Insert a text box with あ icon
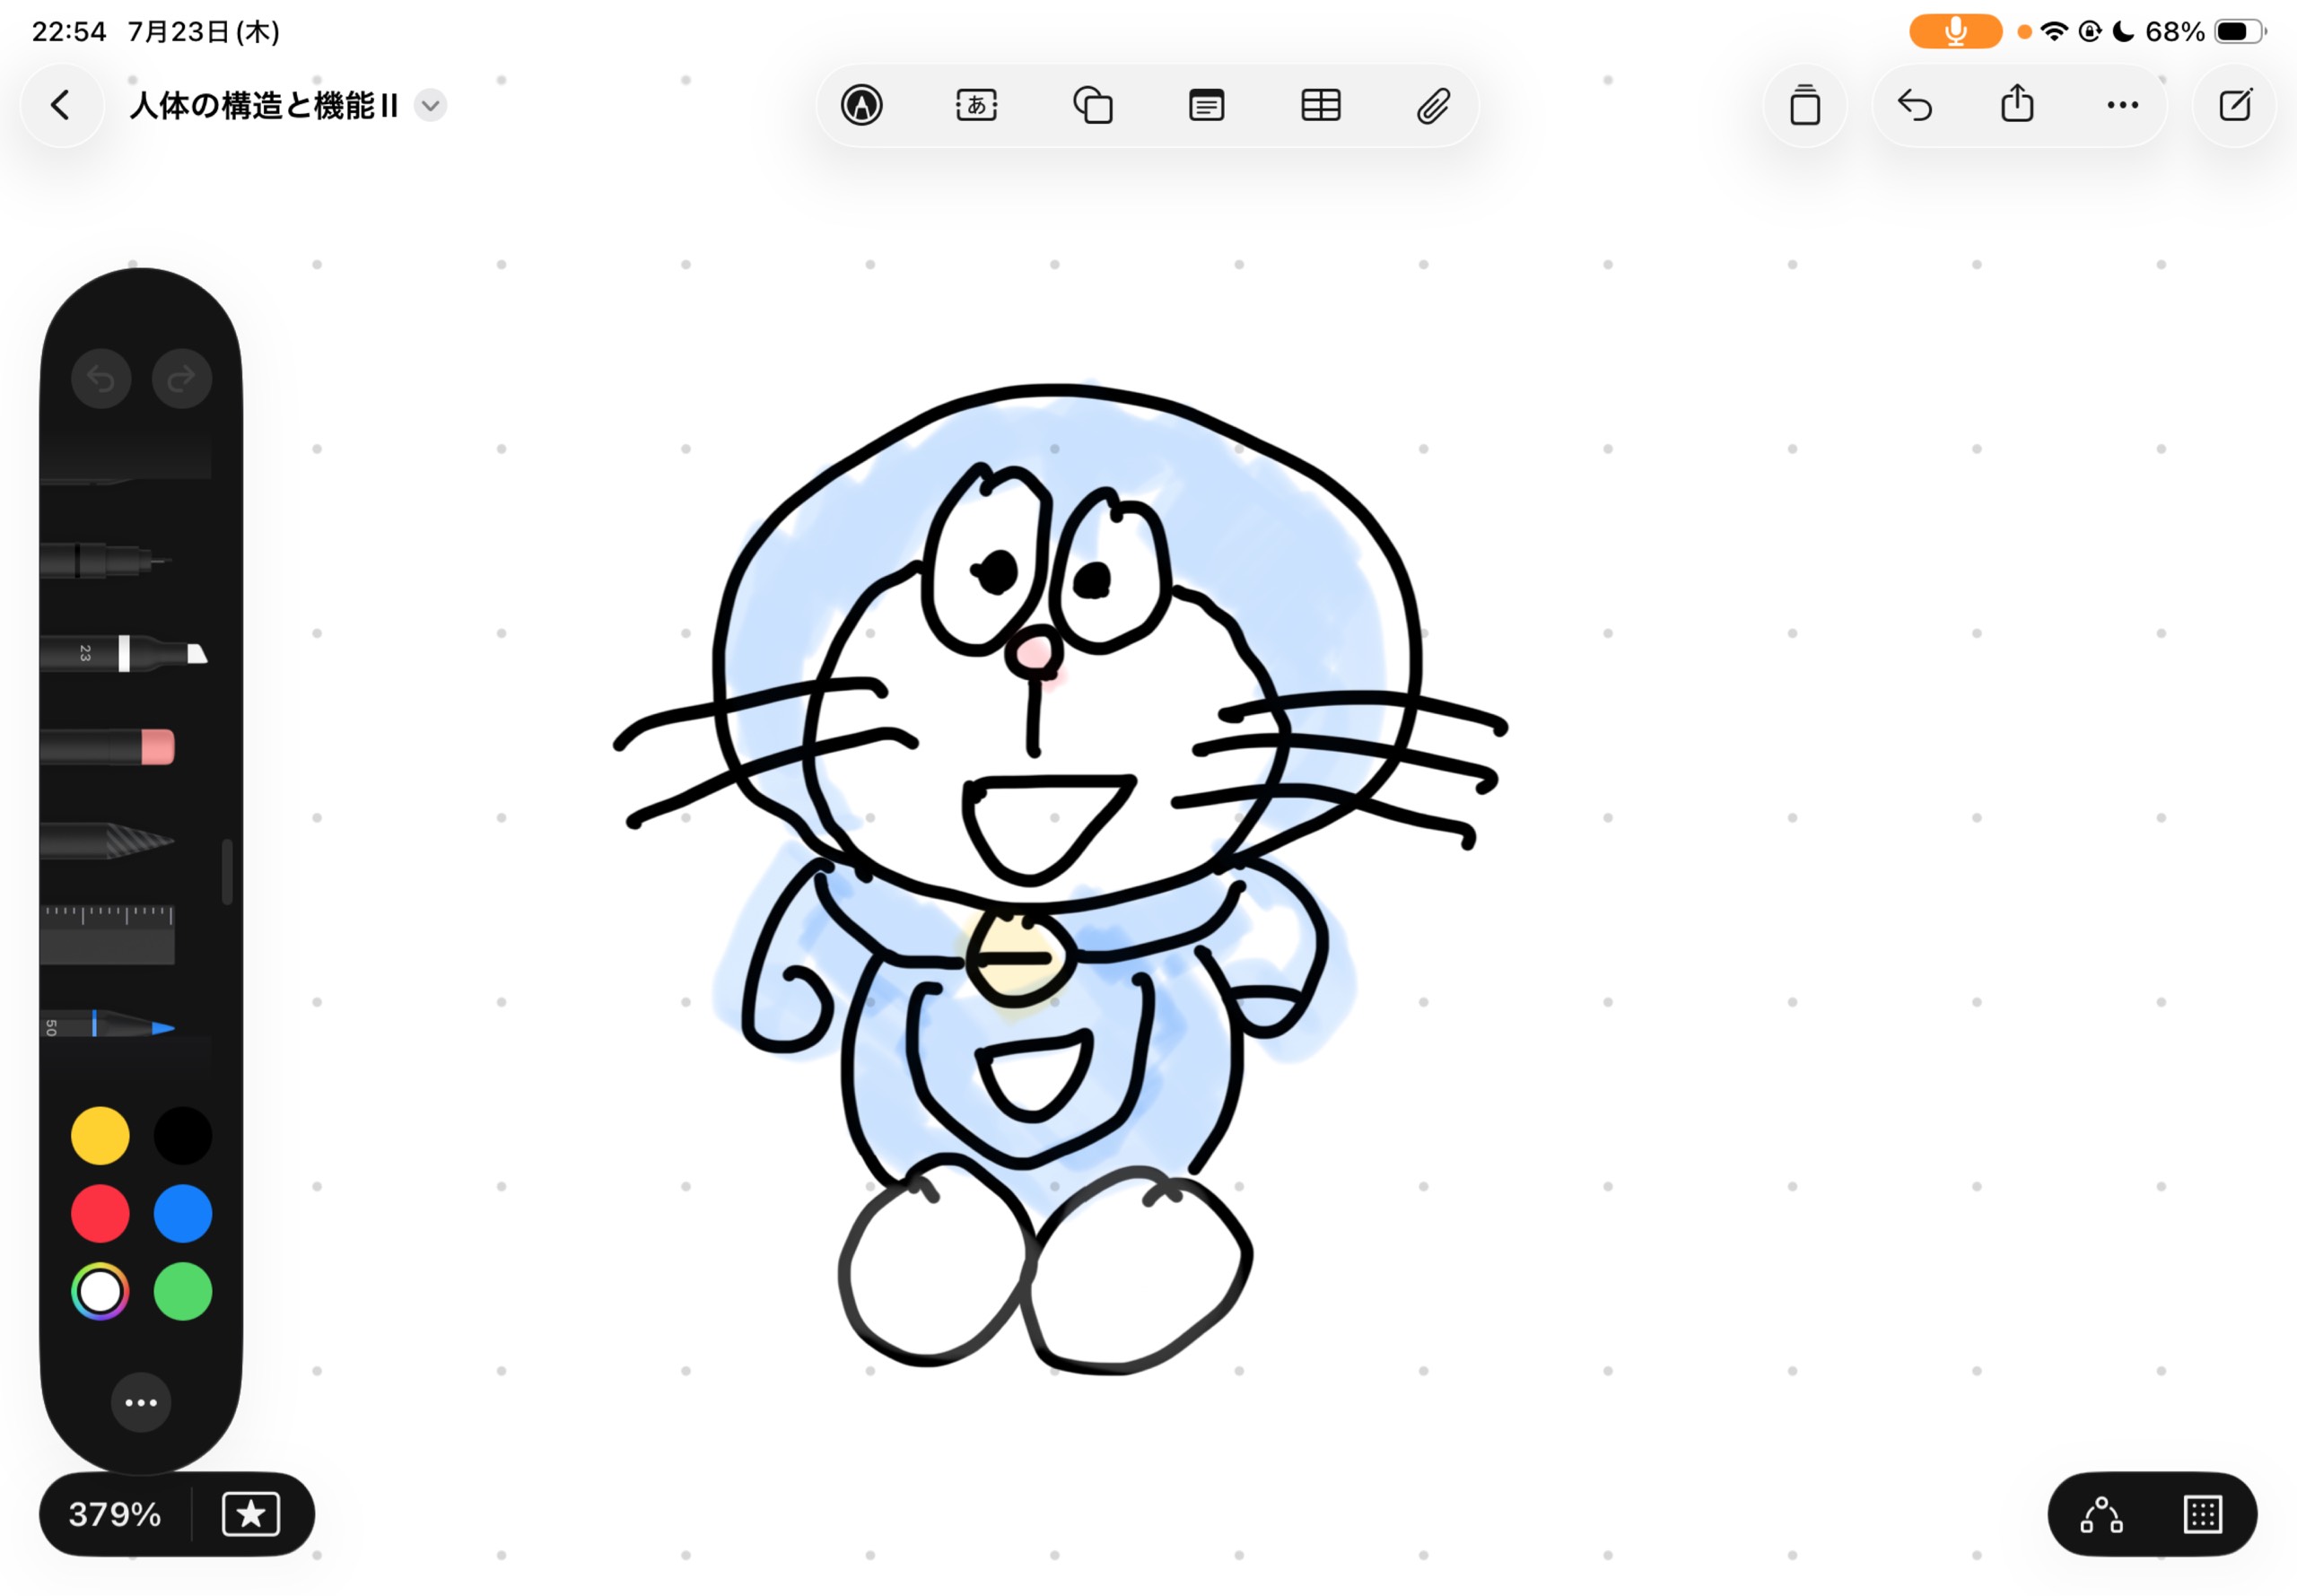The height and width of the screenshot is (1596, 2297). tap(976, 105)
